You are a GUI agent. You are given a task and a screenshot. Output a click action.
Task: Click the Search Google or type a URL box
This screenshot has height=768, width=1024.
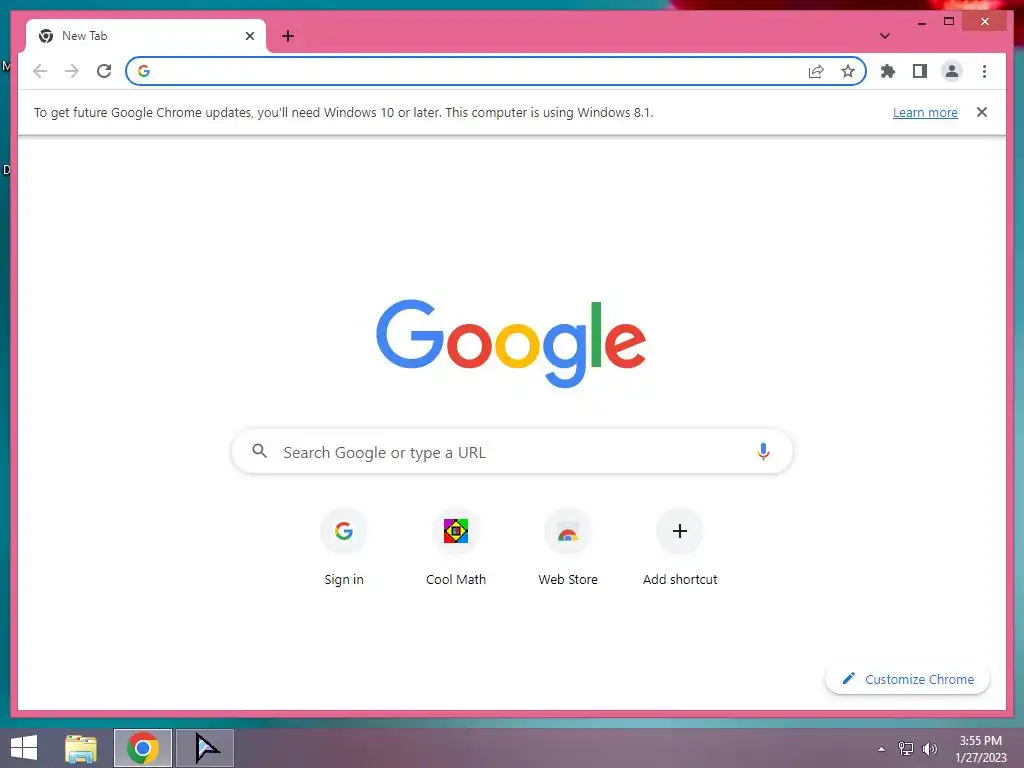point(512,452)
